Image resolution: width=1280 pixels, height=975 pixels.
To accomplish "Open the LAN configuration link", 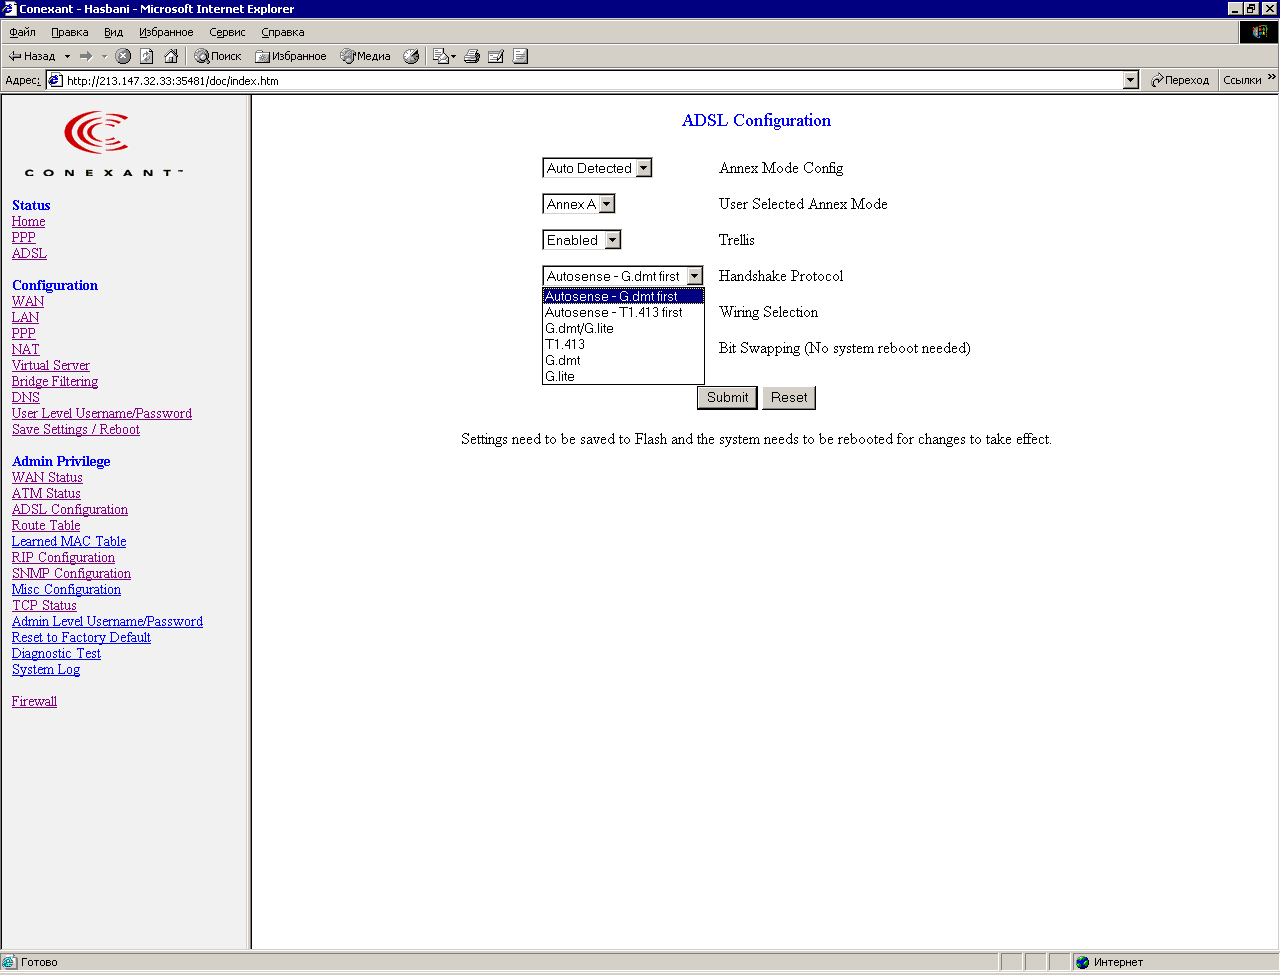I will (x=25, y=317).
